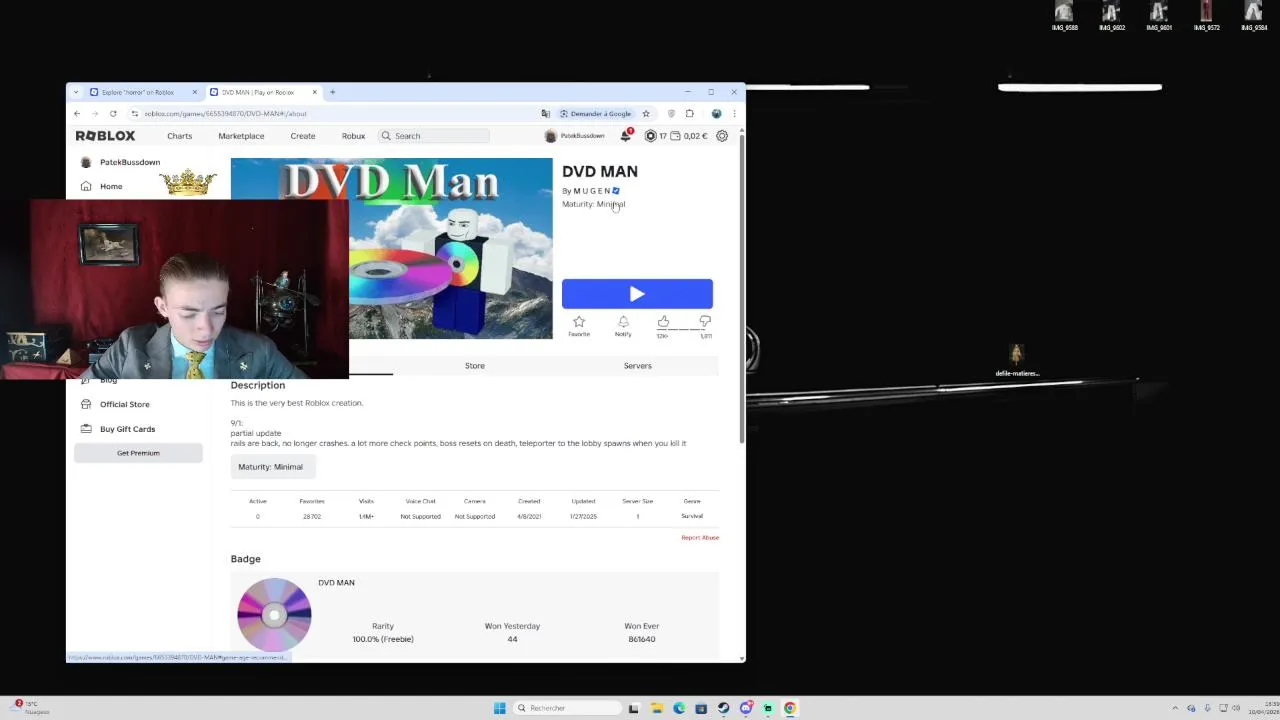Click the Roblox logo in the header
The height and width of the screenshot is (720, 1280).
[x=105, y=136]
